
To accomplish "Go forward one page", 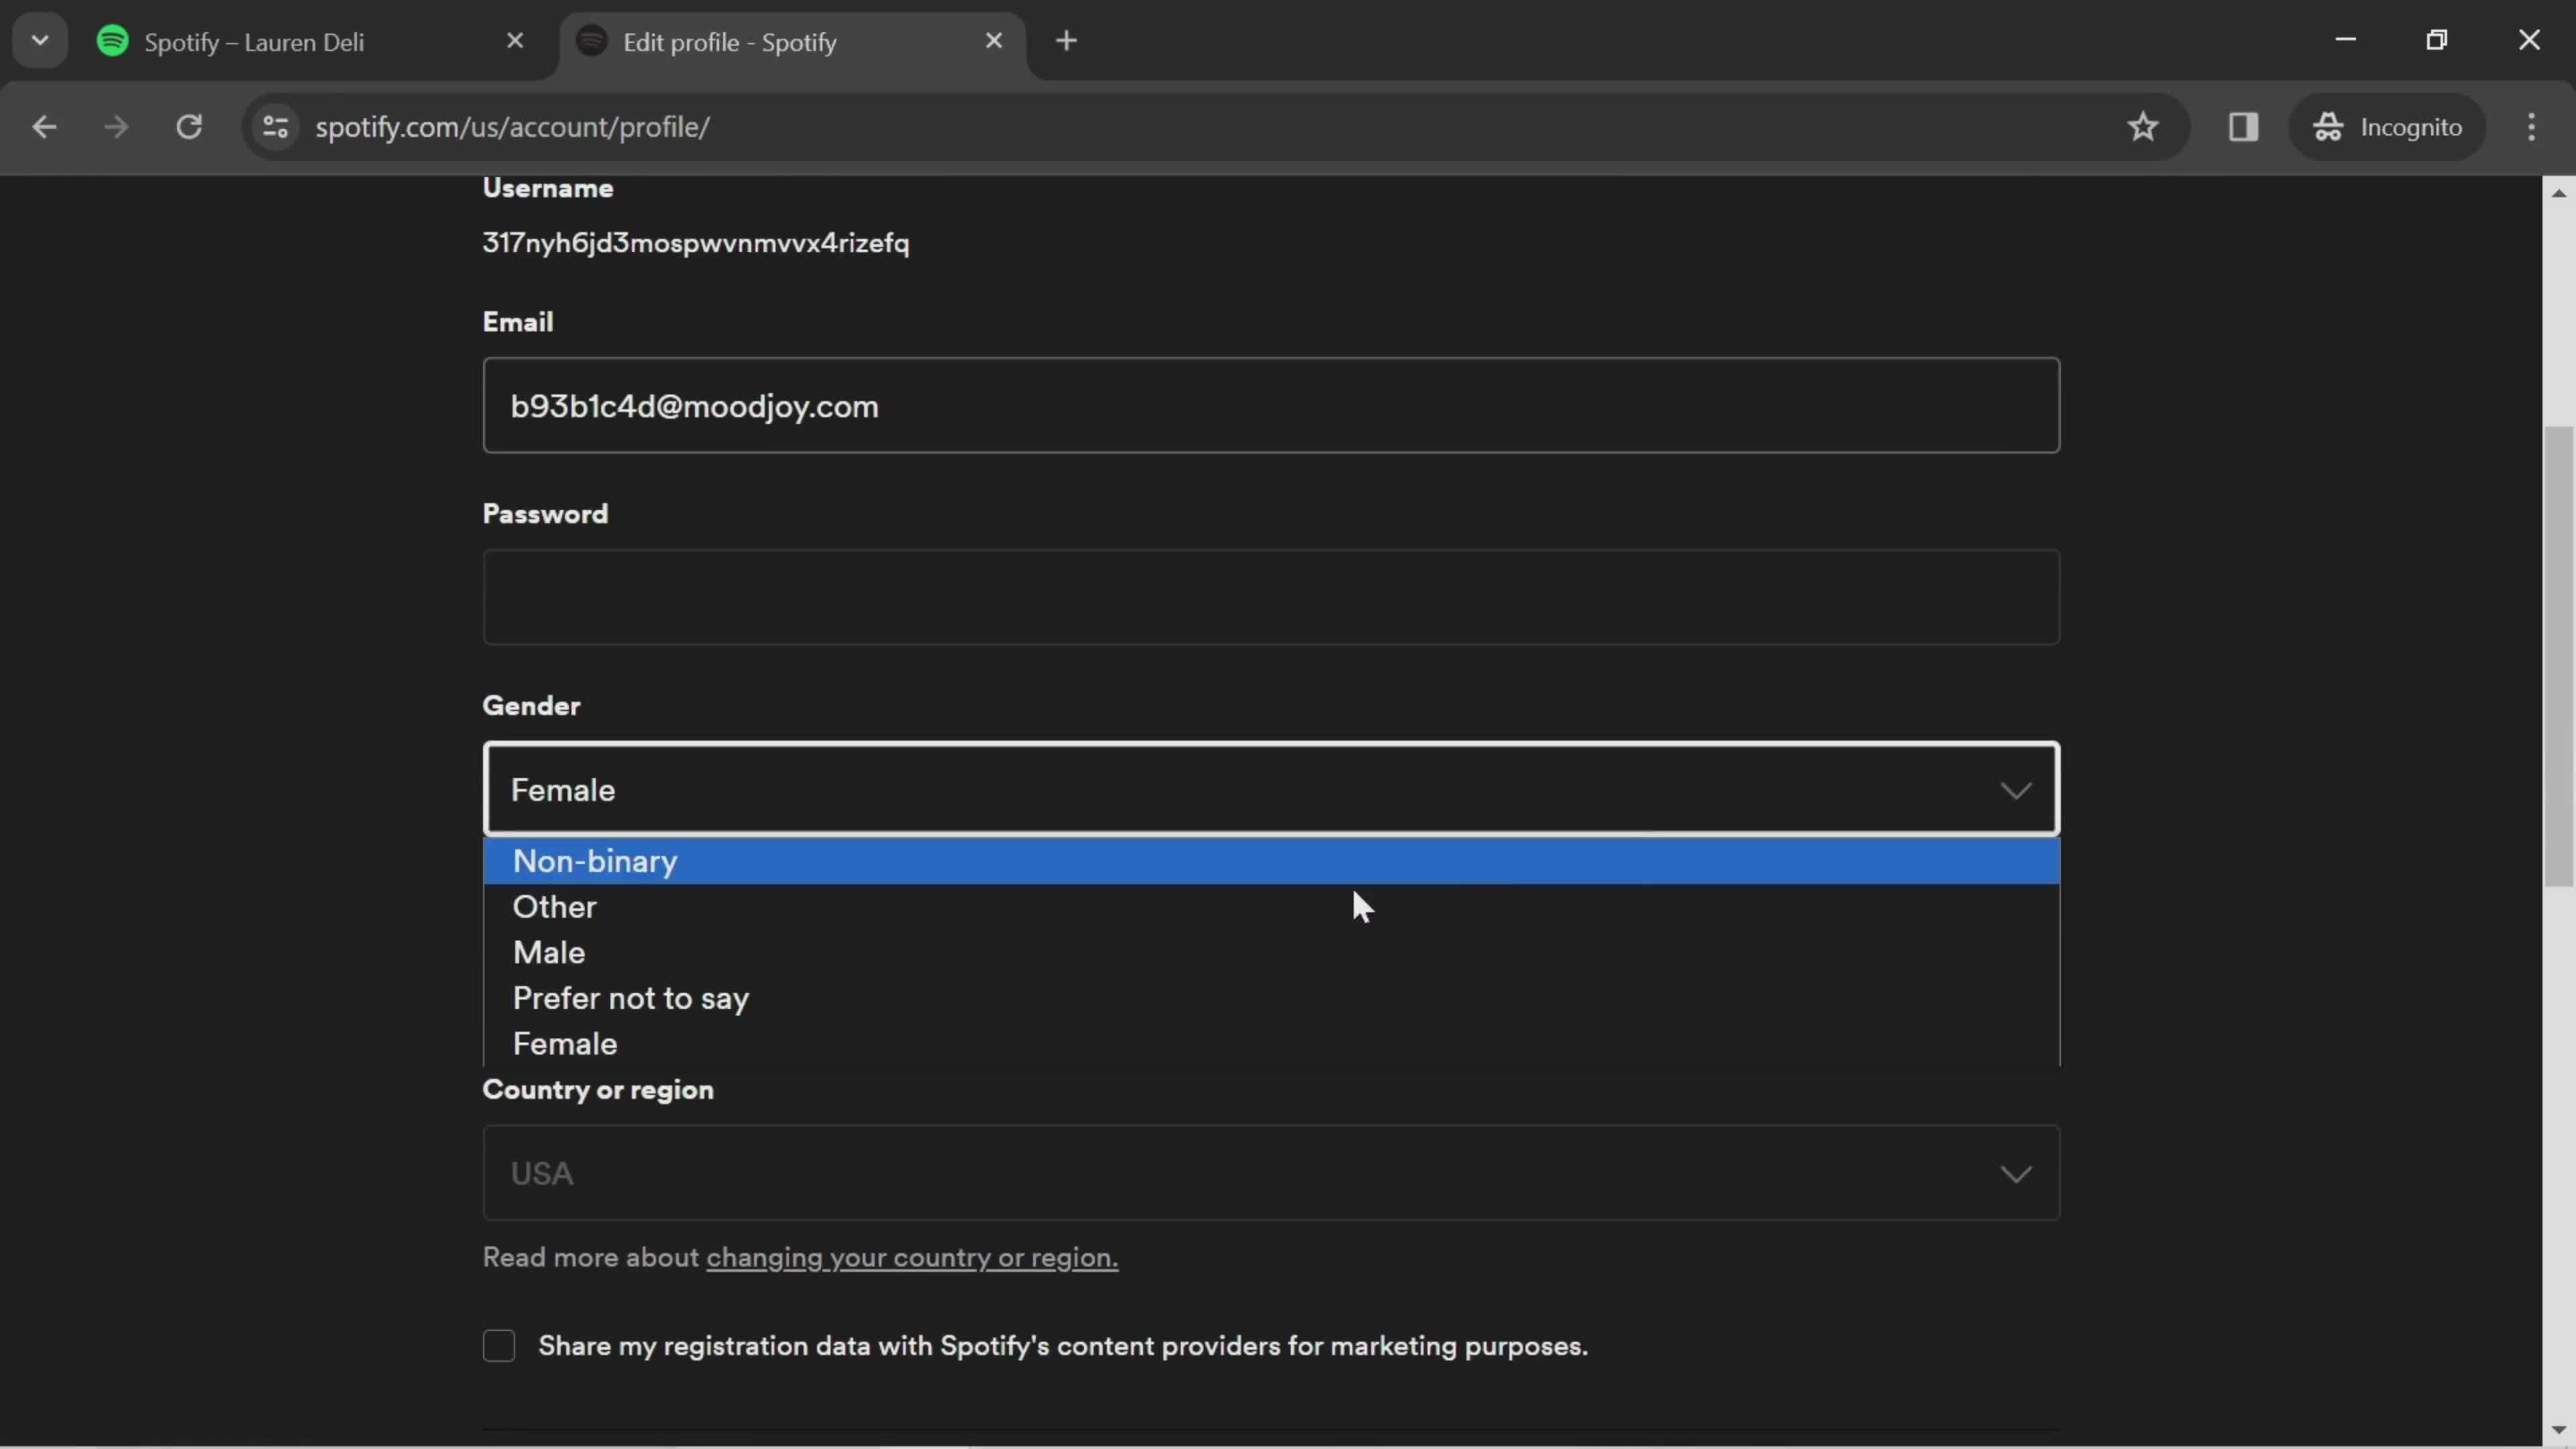I will pos(116,127).
